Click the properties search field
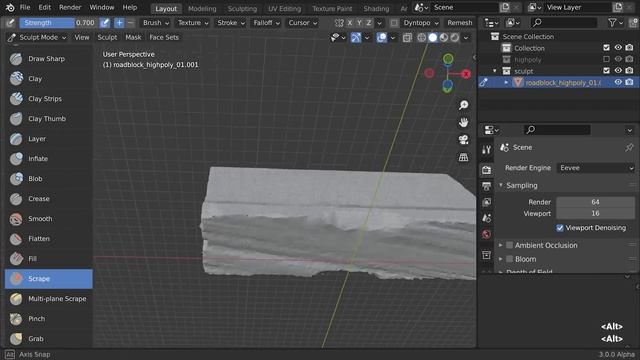The width and height of the screenshot is (640, 360). pos(558,130)
